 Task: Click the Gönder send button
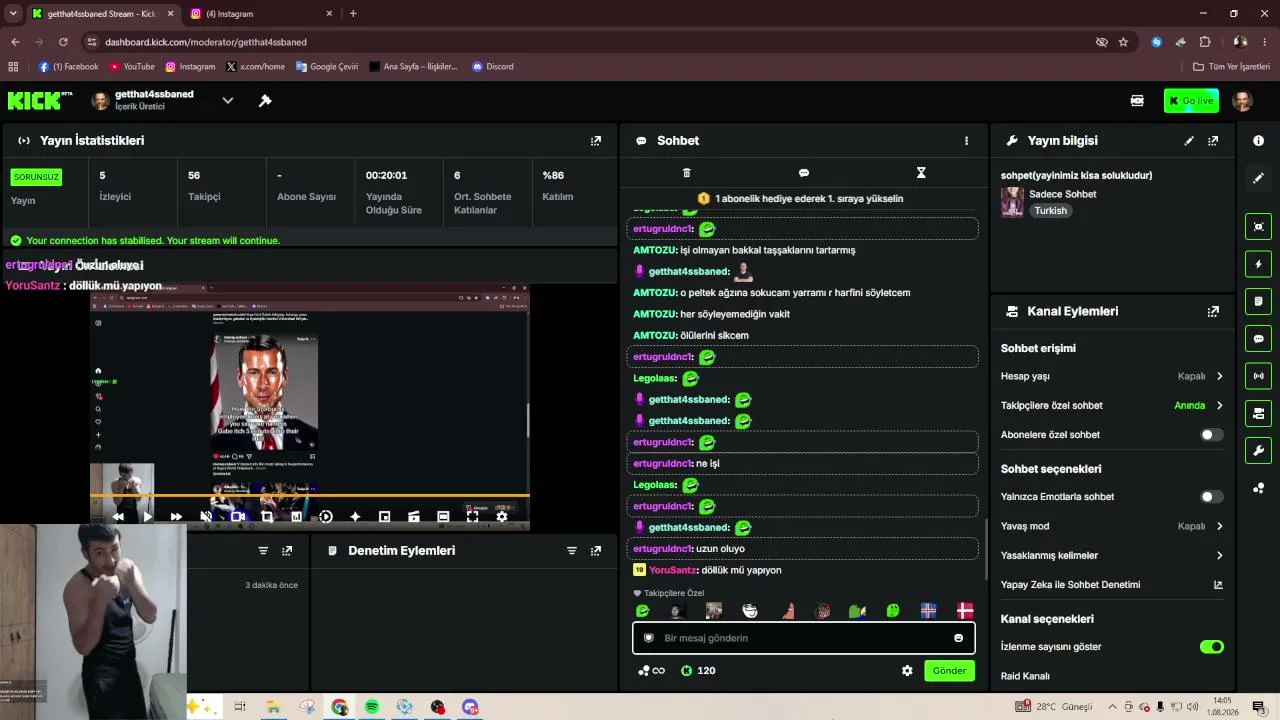click(949, 671)
